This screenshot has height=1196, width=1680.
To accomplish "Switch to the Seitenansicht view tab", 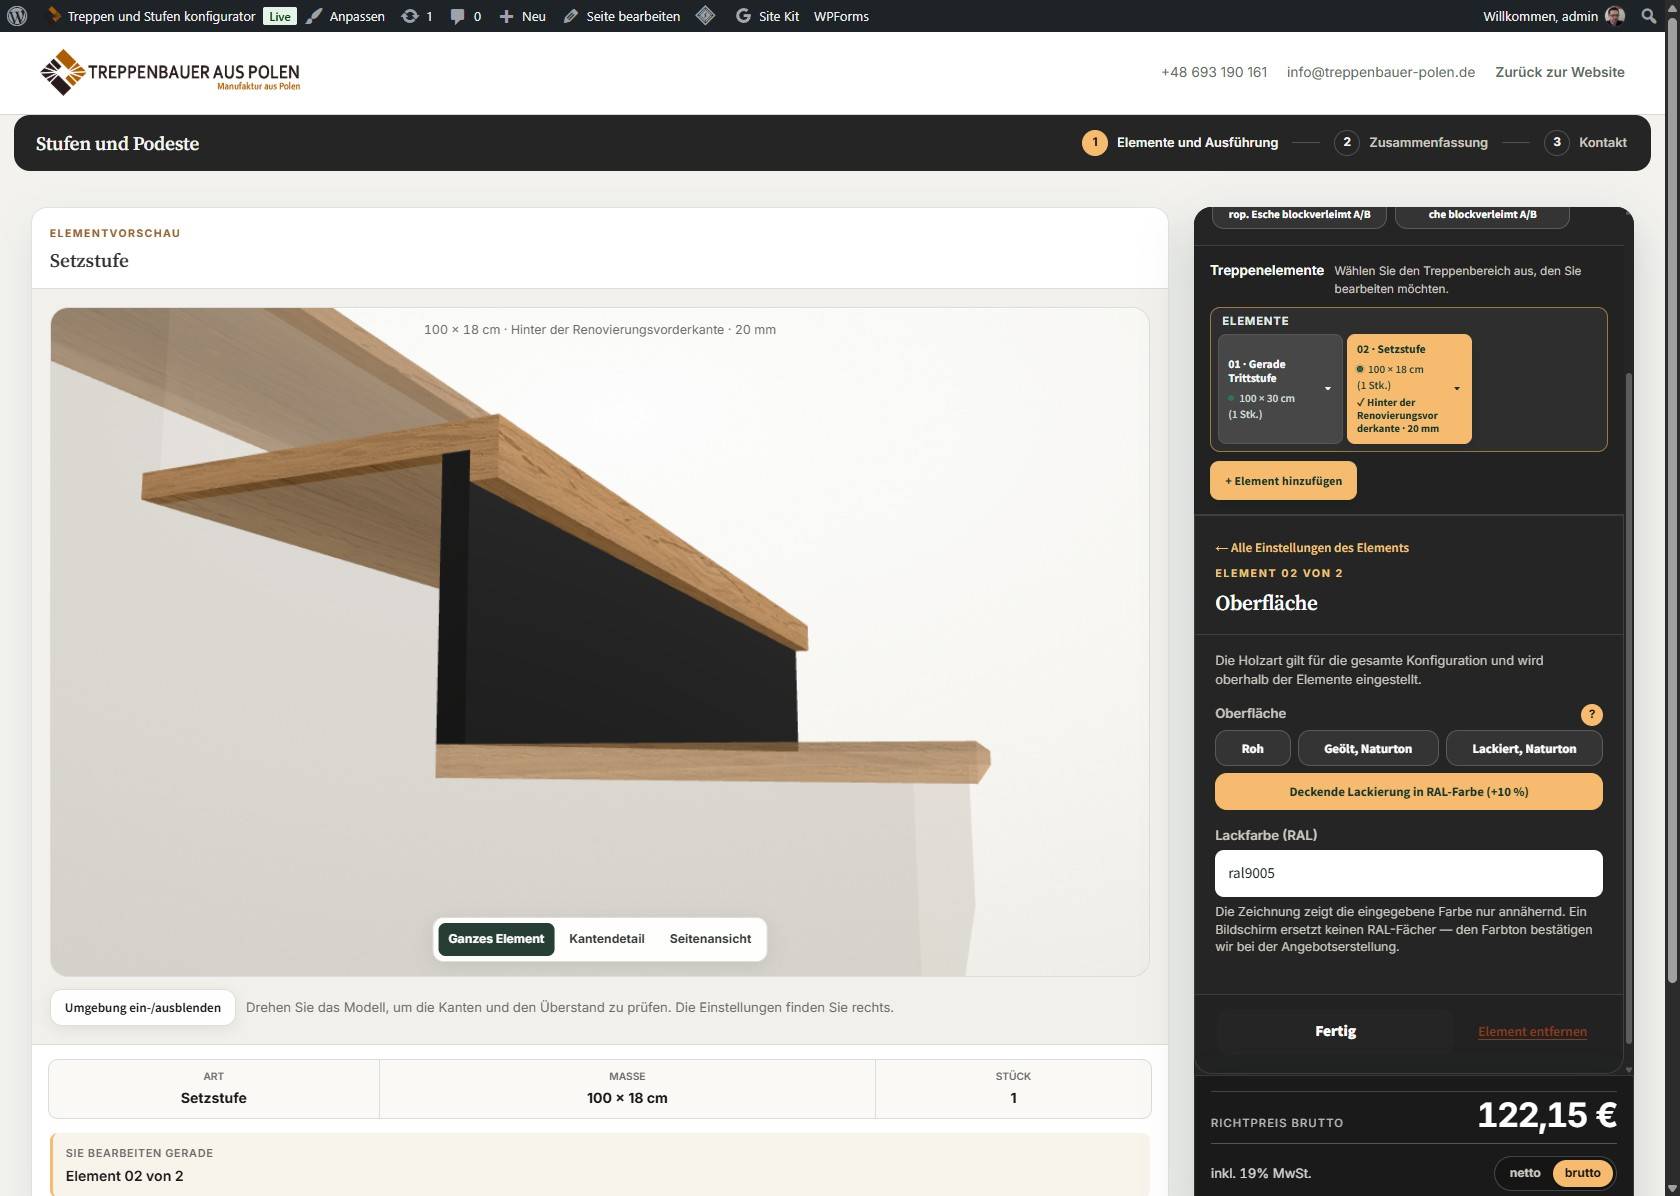I will [710, 939].
